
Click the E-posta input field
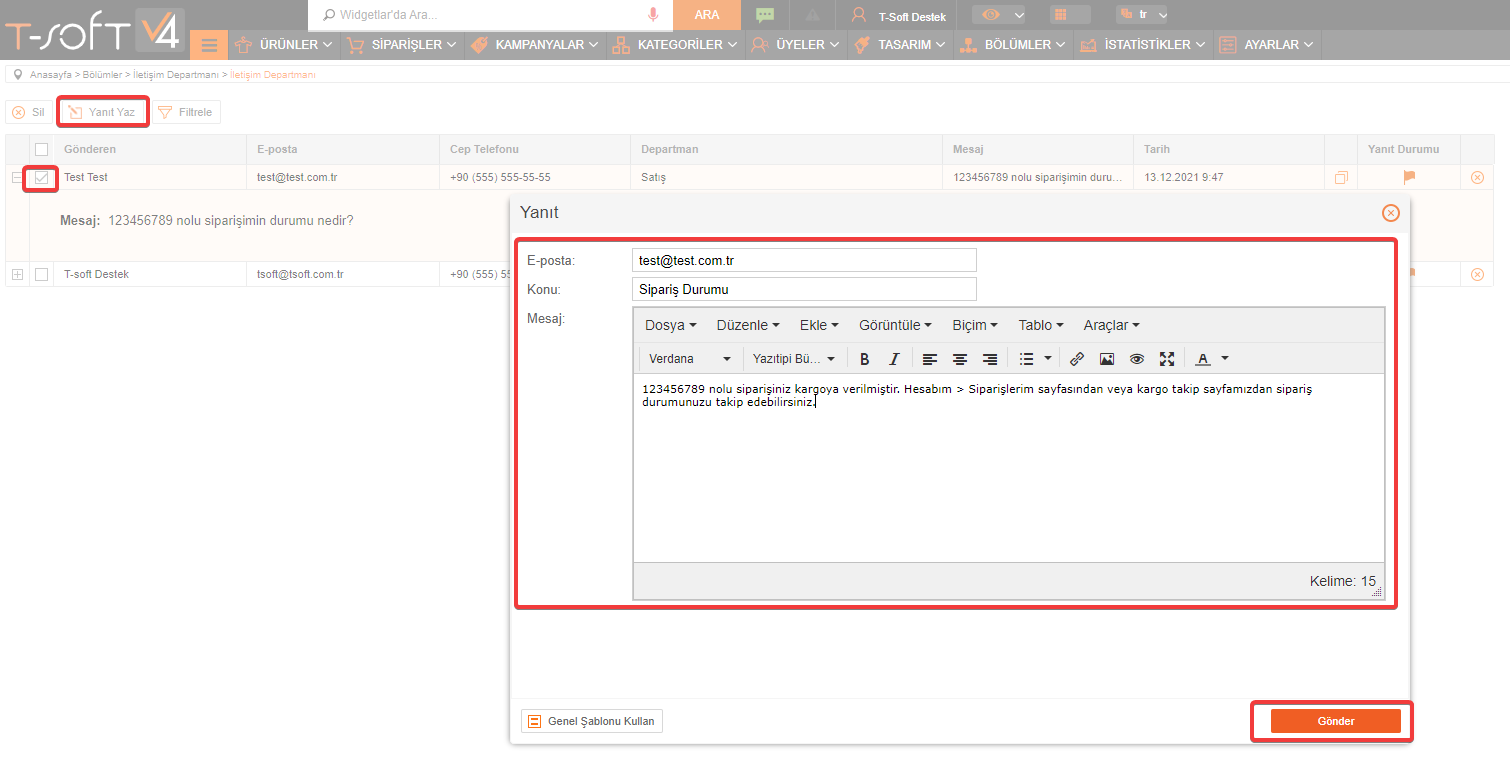[x=804, y=260]
